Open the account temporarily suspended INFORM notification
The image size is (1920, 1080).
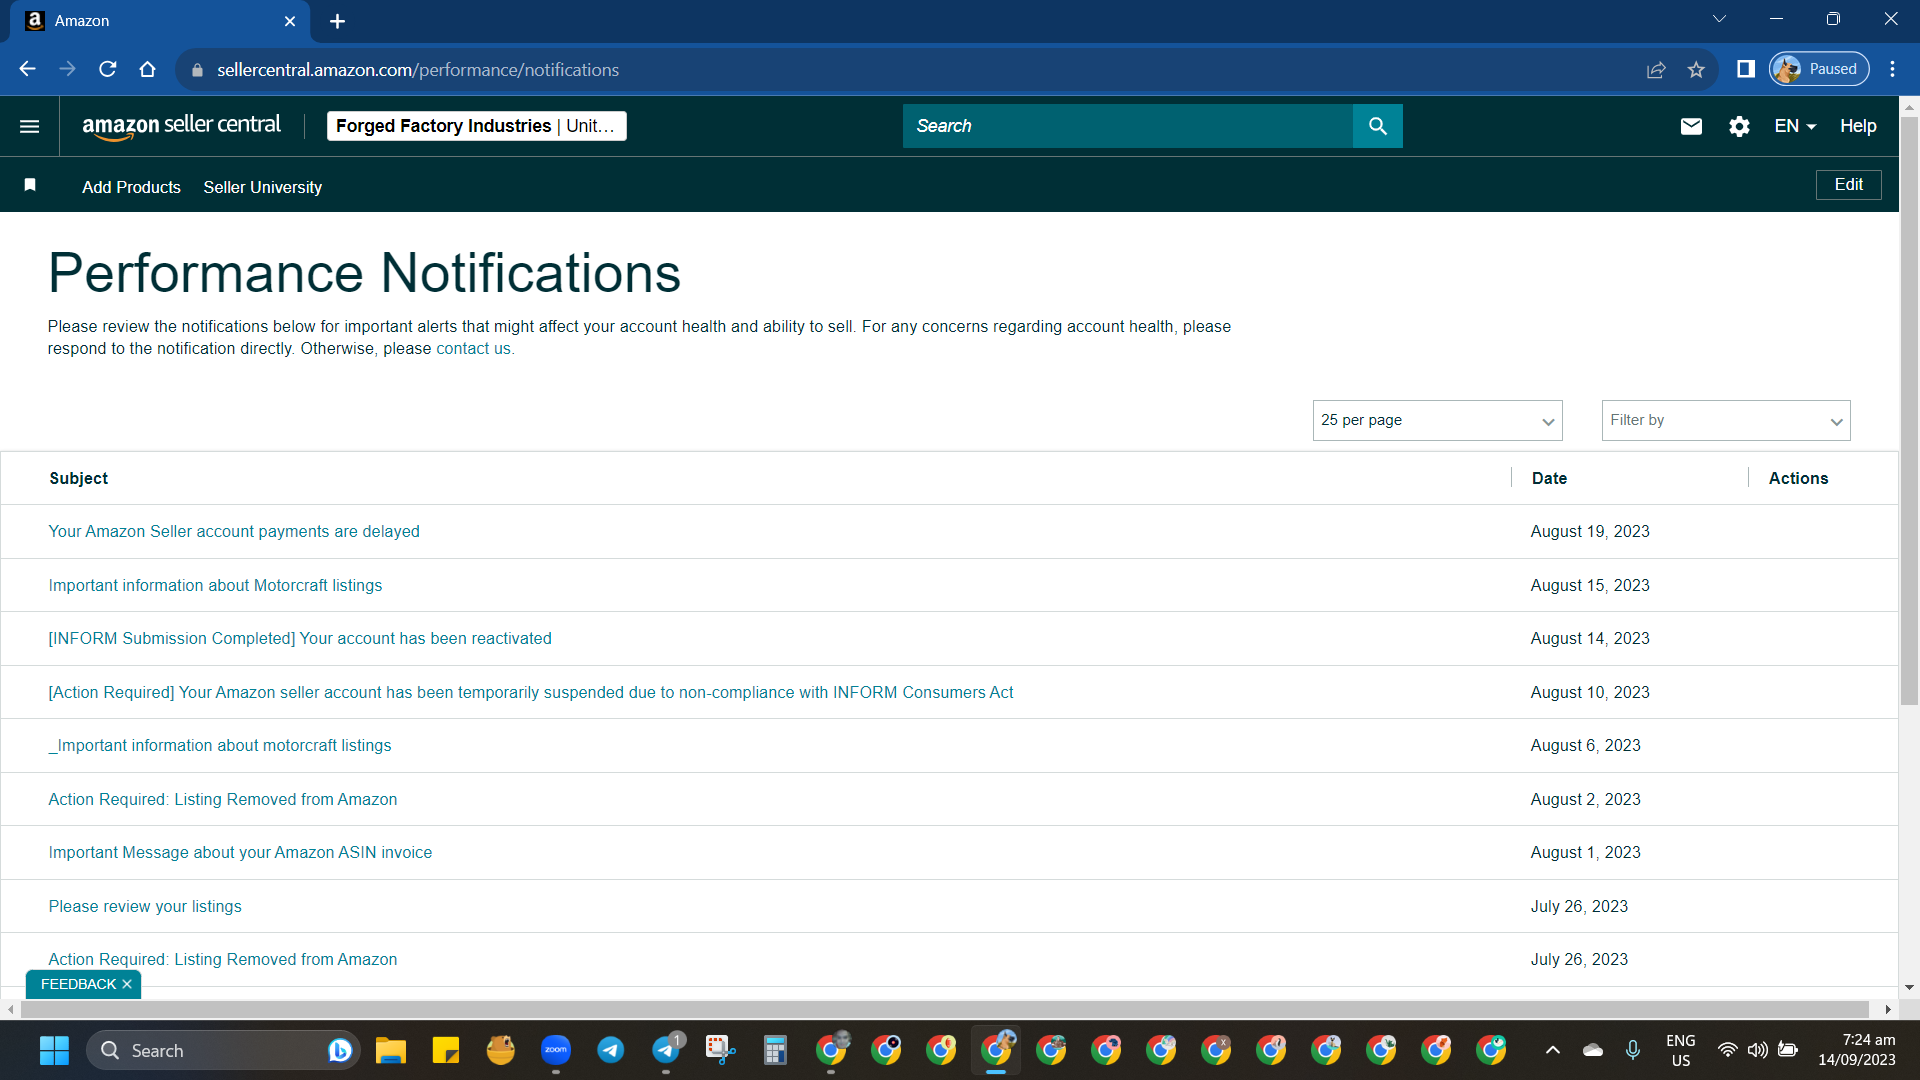531,692
